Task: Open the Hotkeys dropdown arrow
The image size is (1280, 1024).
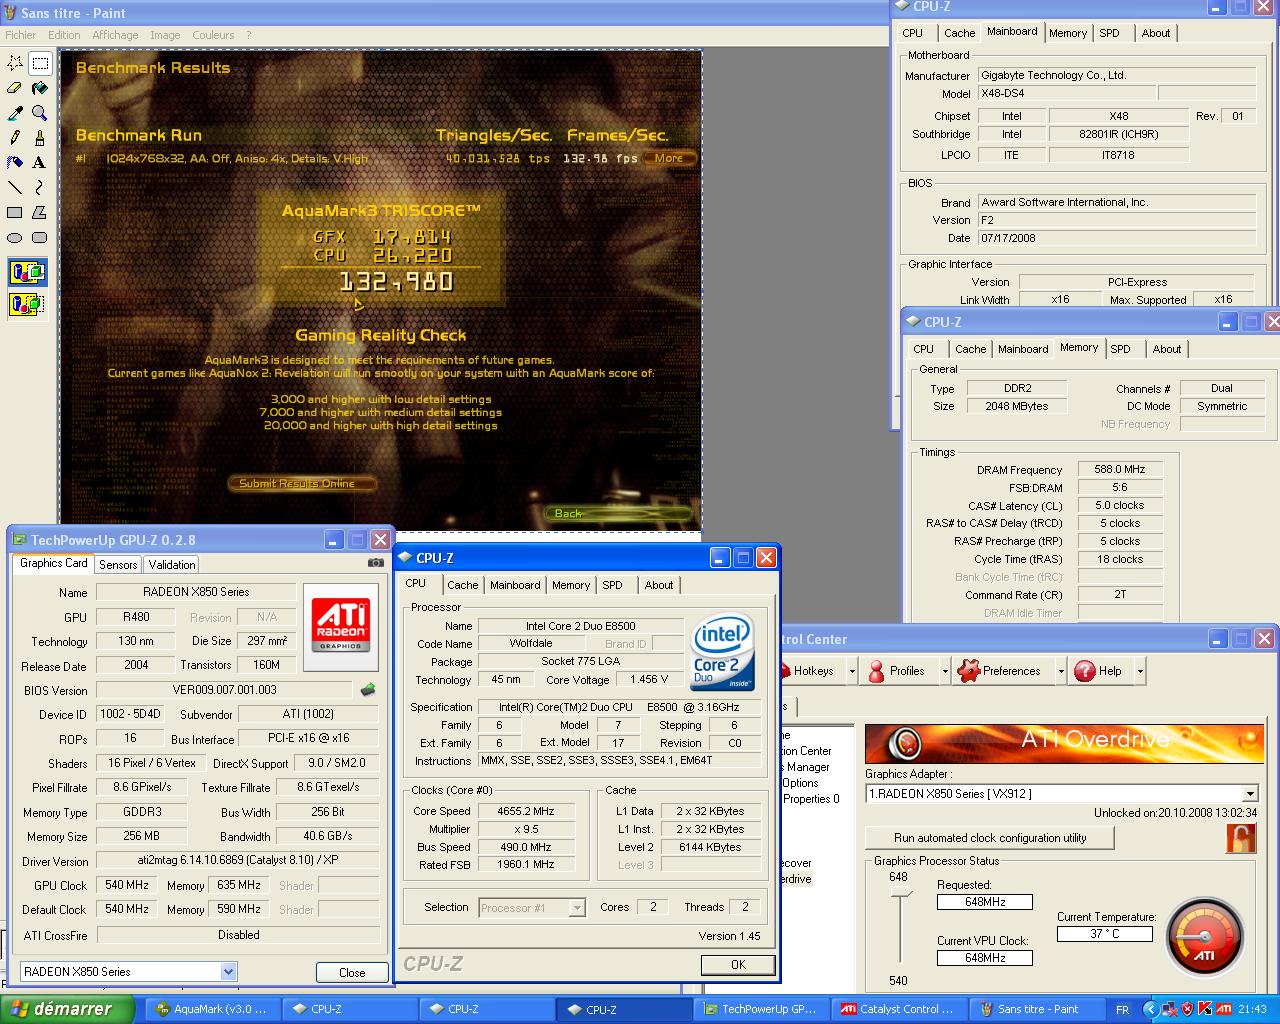Action: (x=852, y=671)
